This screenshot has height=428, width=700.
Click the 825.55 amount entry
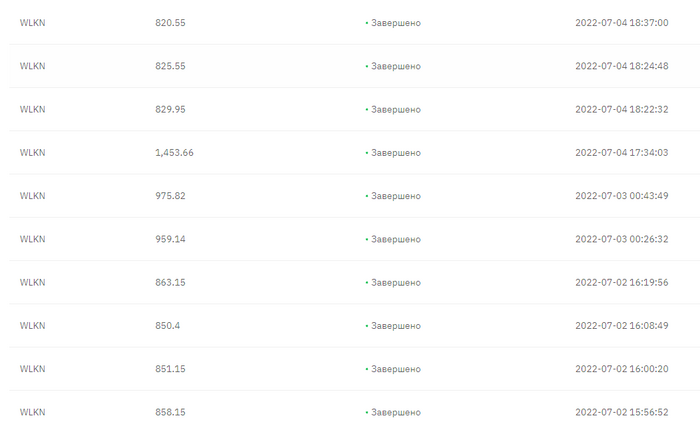170,66
